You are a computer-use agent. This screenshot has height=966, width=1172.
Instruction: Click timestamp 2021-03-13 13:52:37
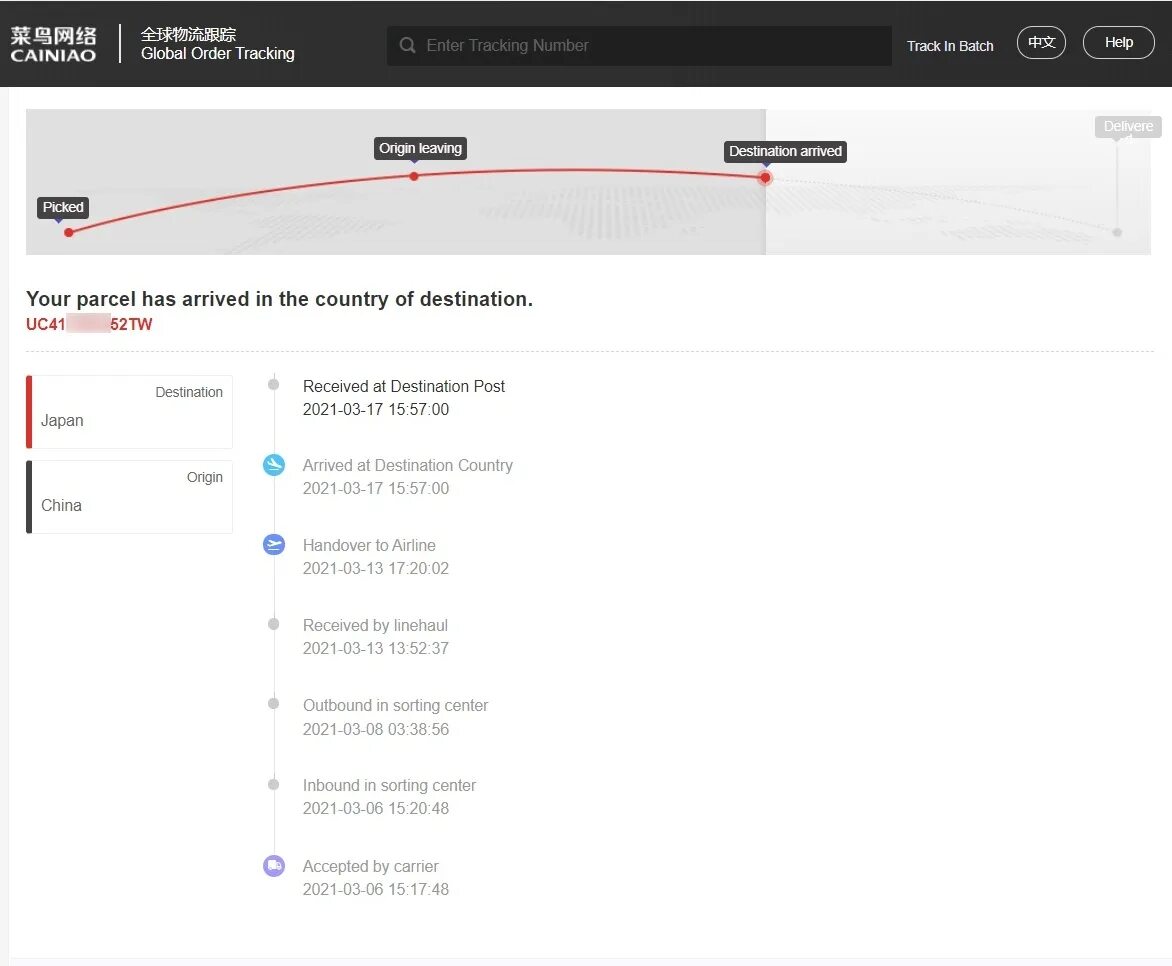376,648
